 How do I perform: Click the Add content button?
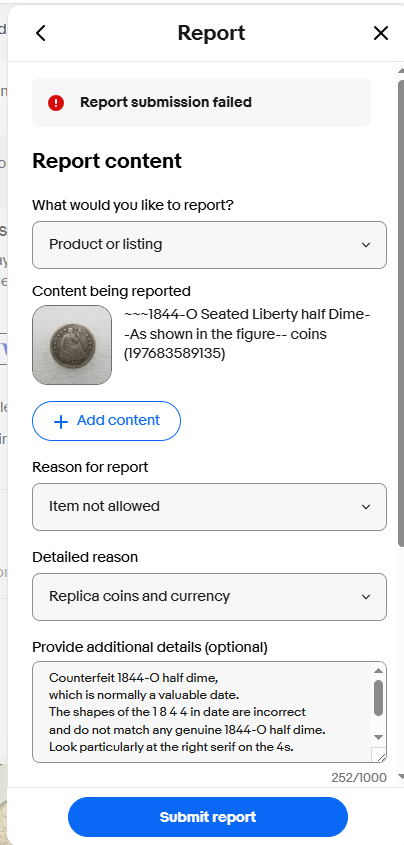[107, 421]
